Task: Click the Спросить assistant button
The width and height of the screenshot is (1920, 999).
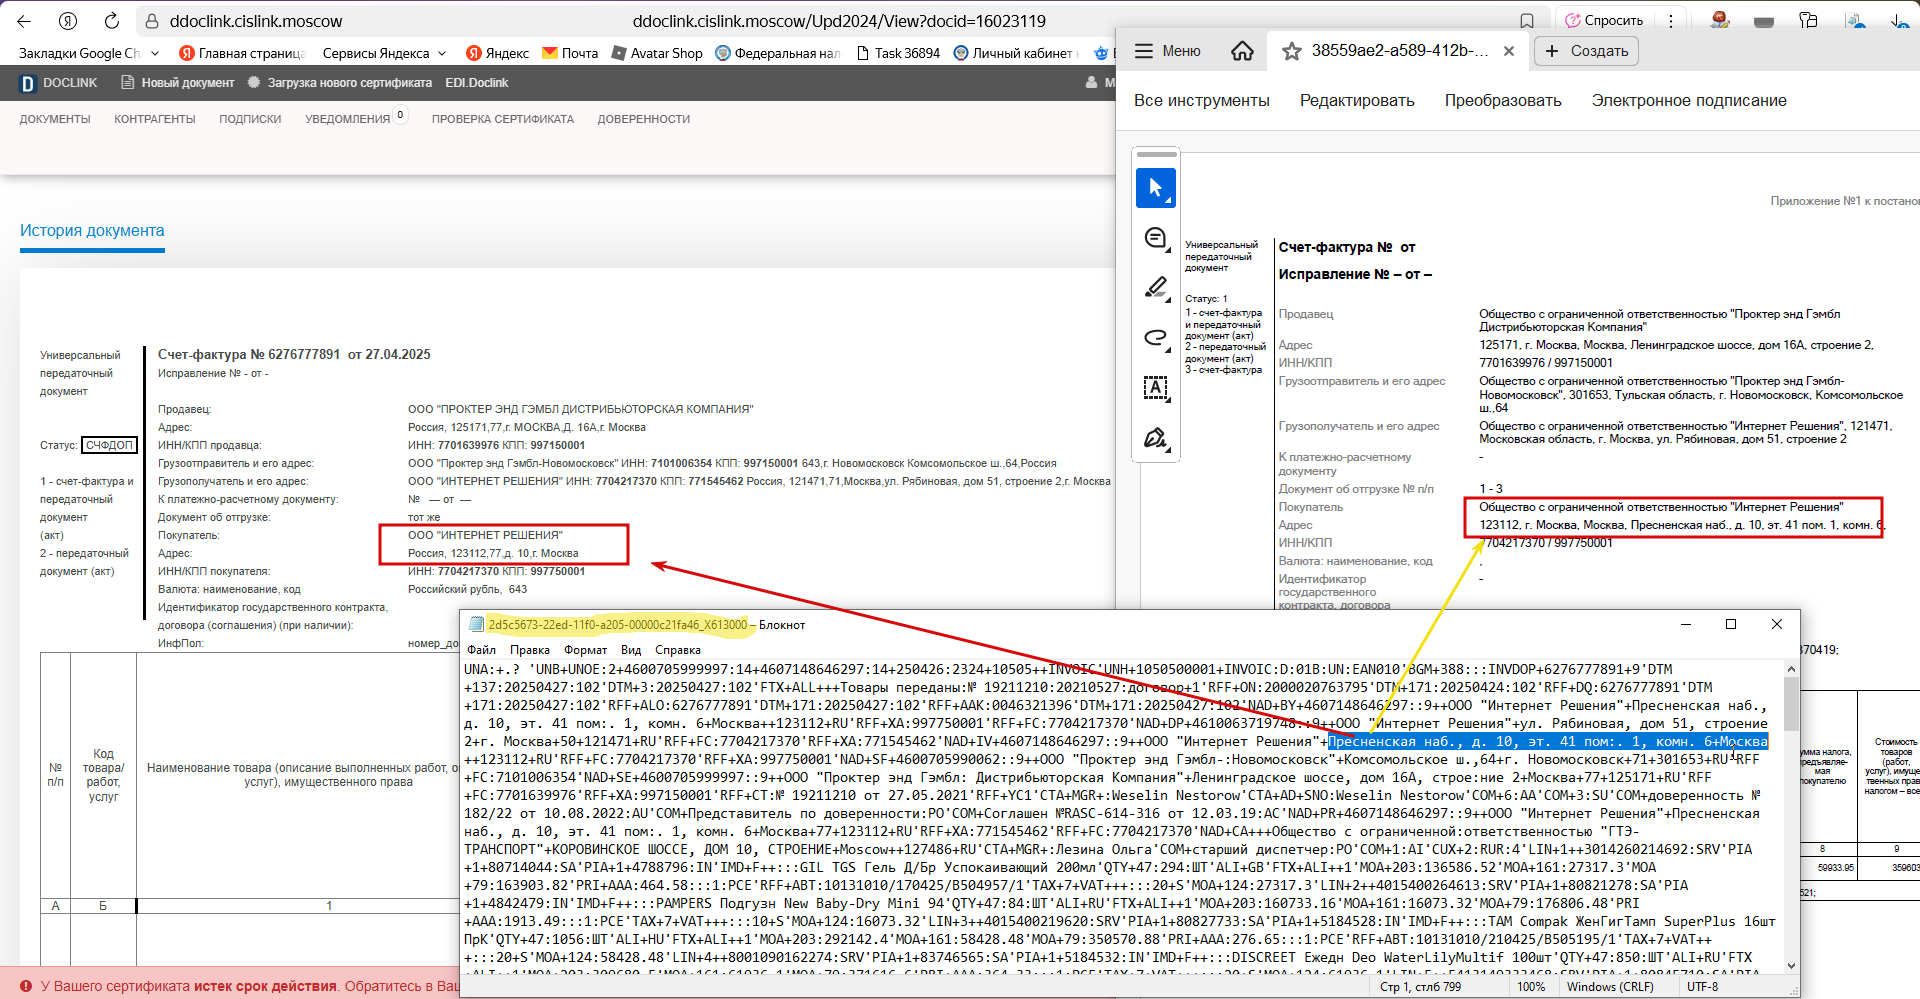Action: pos(1604,20)
